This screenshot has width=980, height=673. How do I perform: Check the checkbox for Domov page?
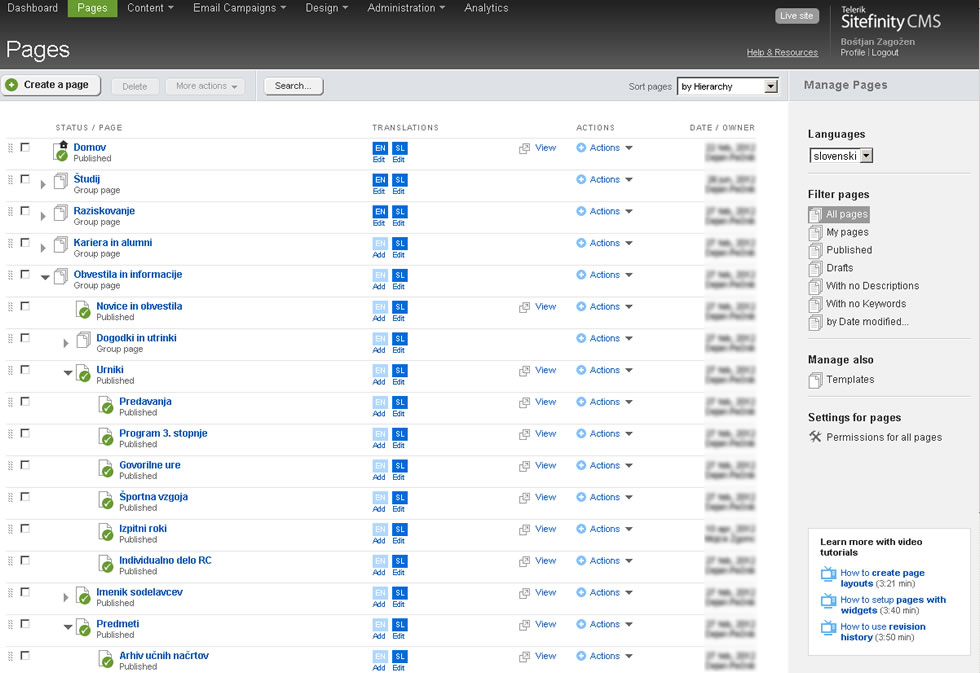[x=25, y=148]
